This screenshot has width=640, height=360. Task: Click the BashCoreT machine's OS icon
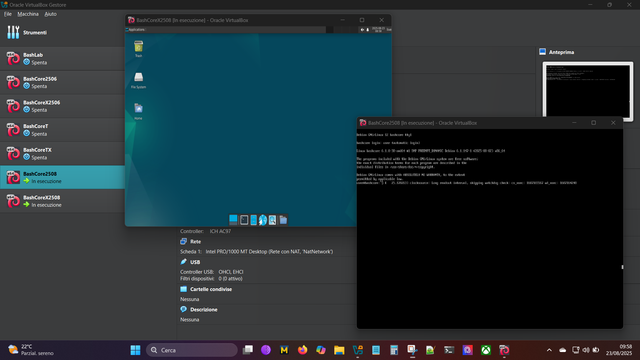pos(13,130)
